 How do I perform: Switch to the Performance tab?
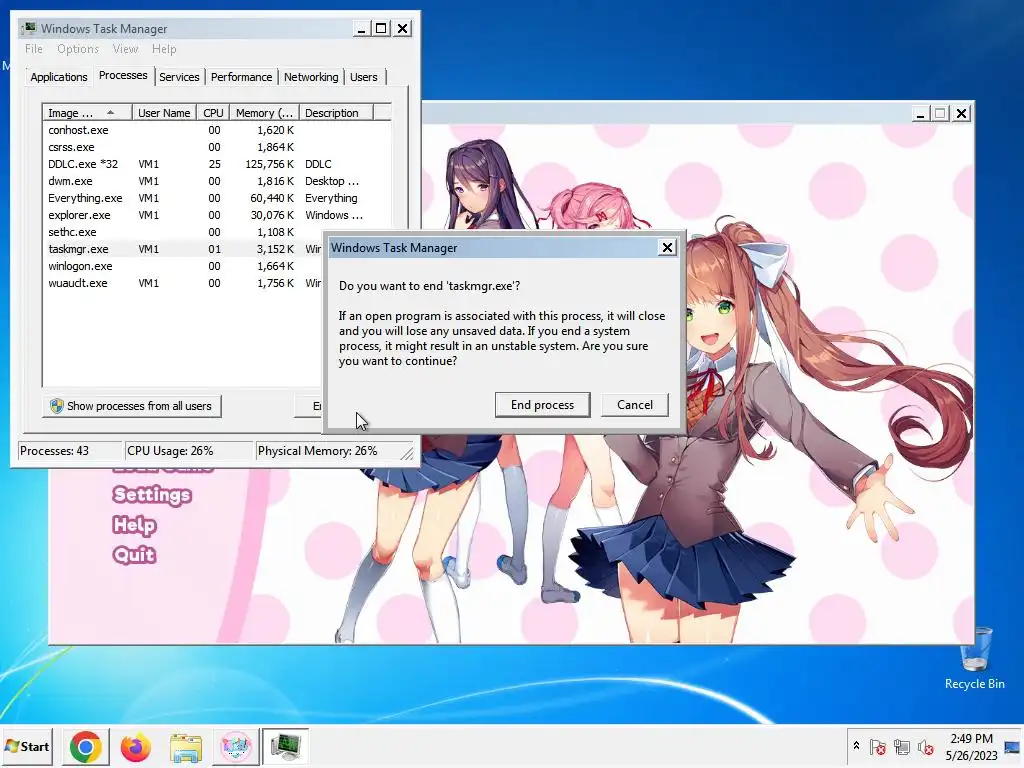coord(241,77)
